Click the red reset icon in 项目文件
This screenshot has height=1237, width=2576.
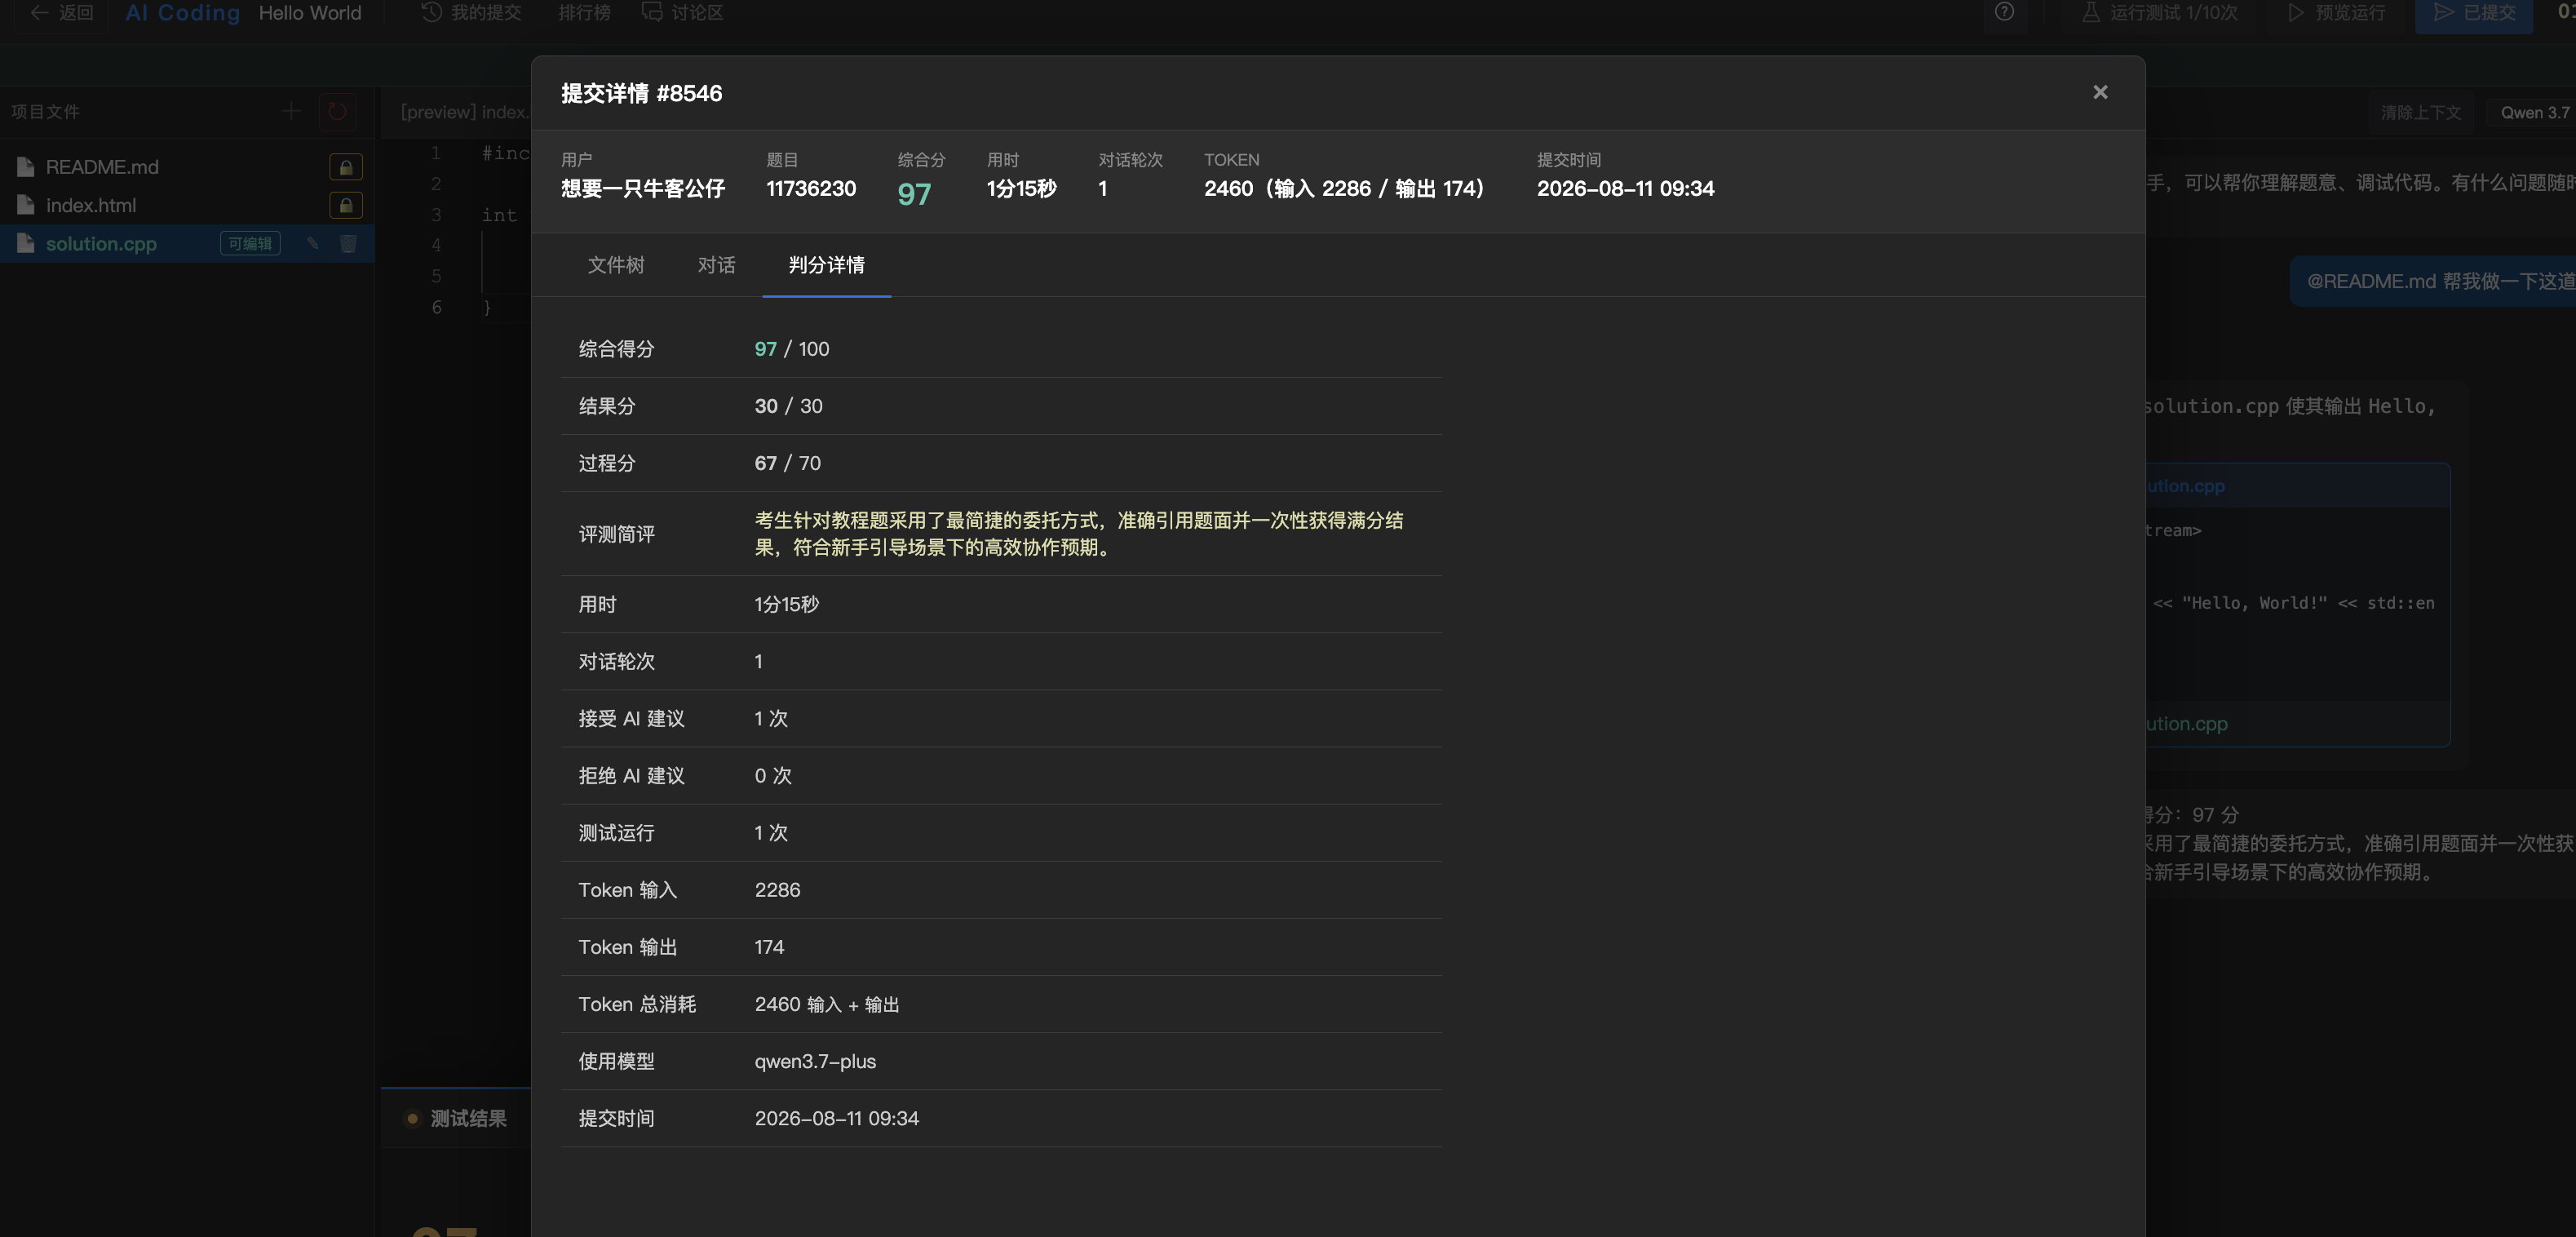[x=337, y=111]
